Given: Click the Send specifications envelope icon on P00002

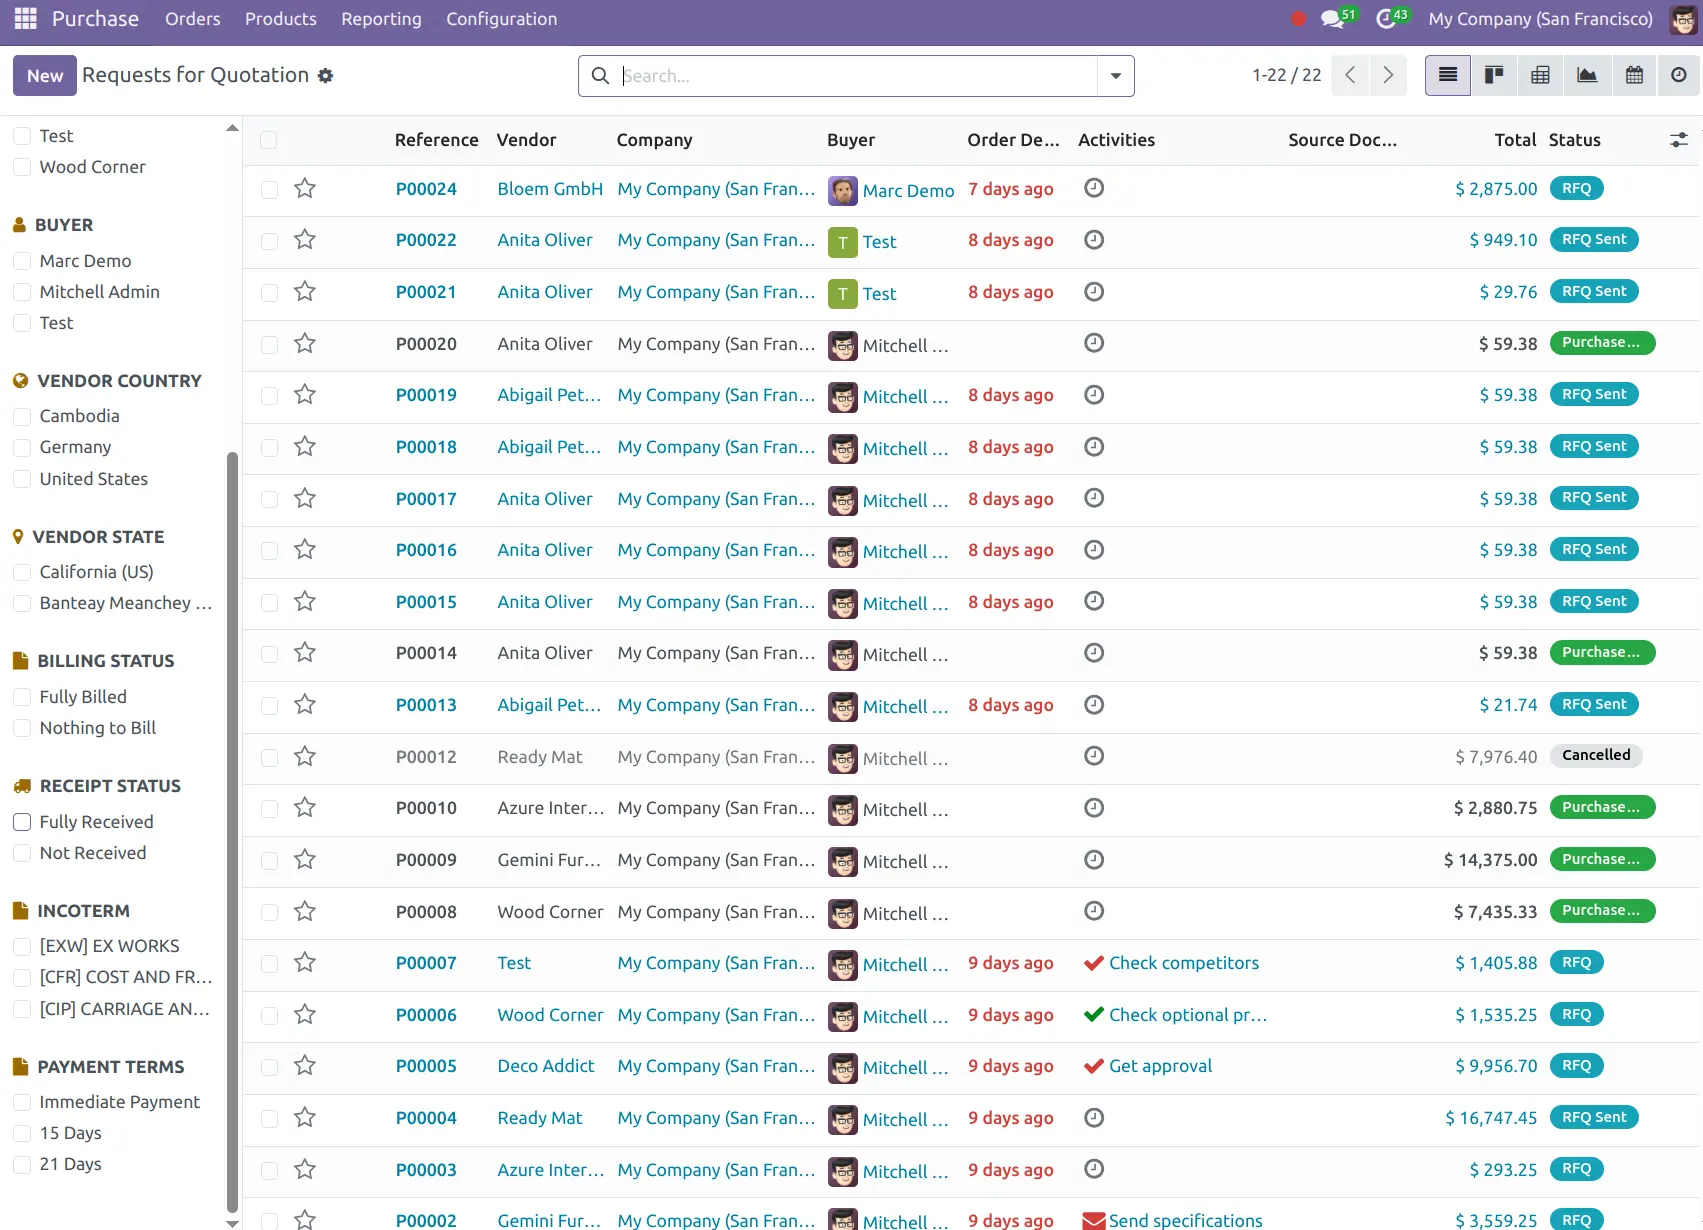Looking at the screenshot, I should (1094, 1221).
